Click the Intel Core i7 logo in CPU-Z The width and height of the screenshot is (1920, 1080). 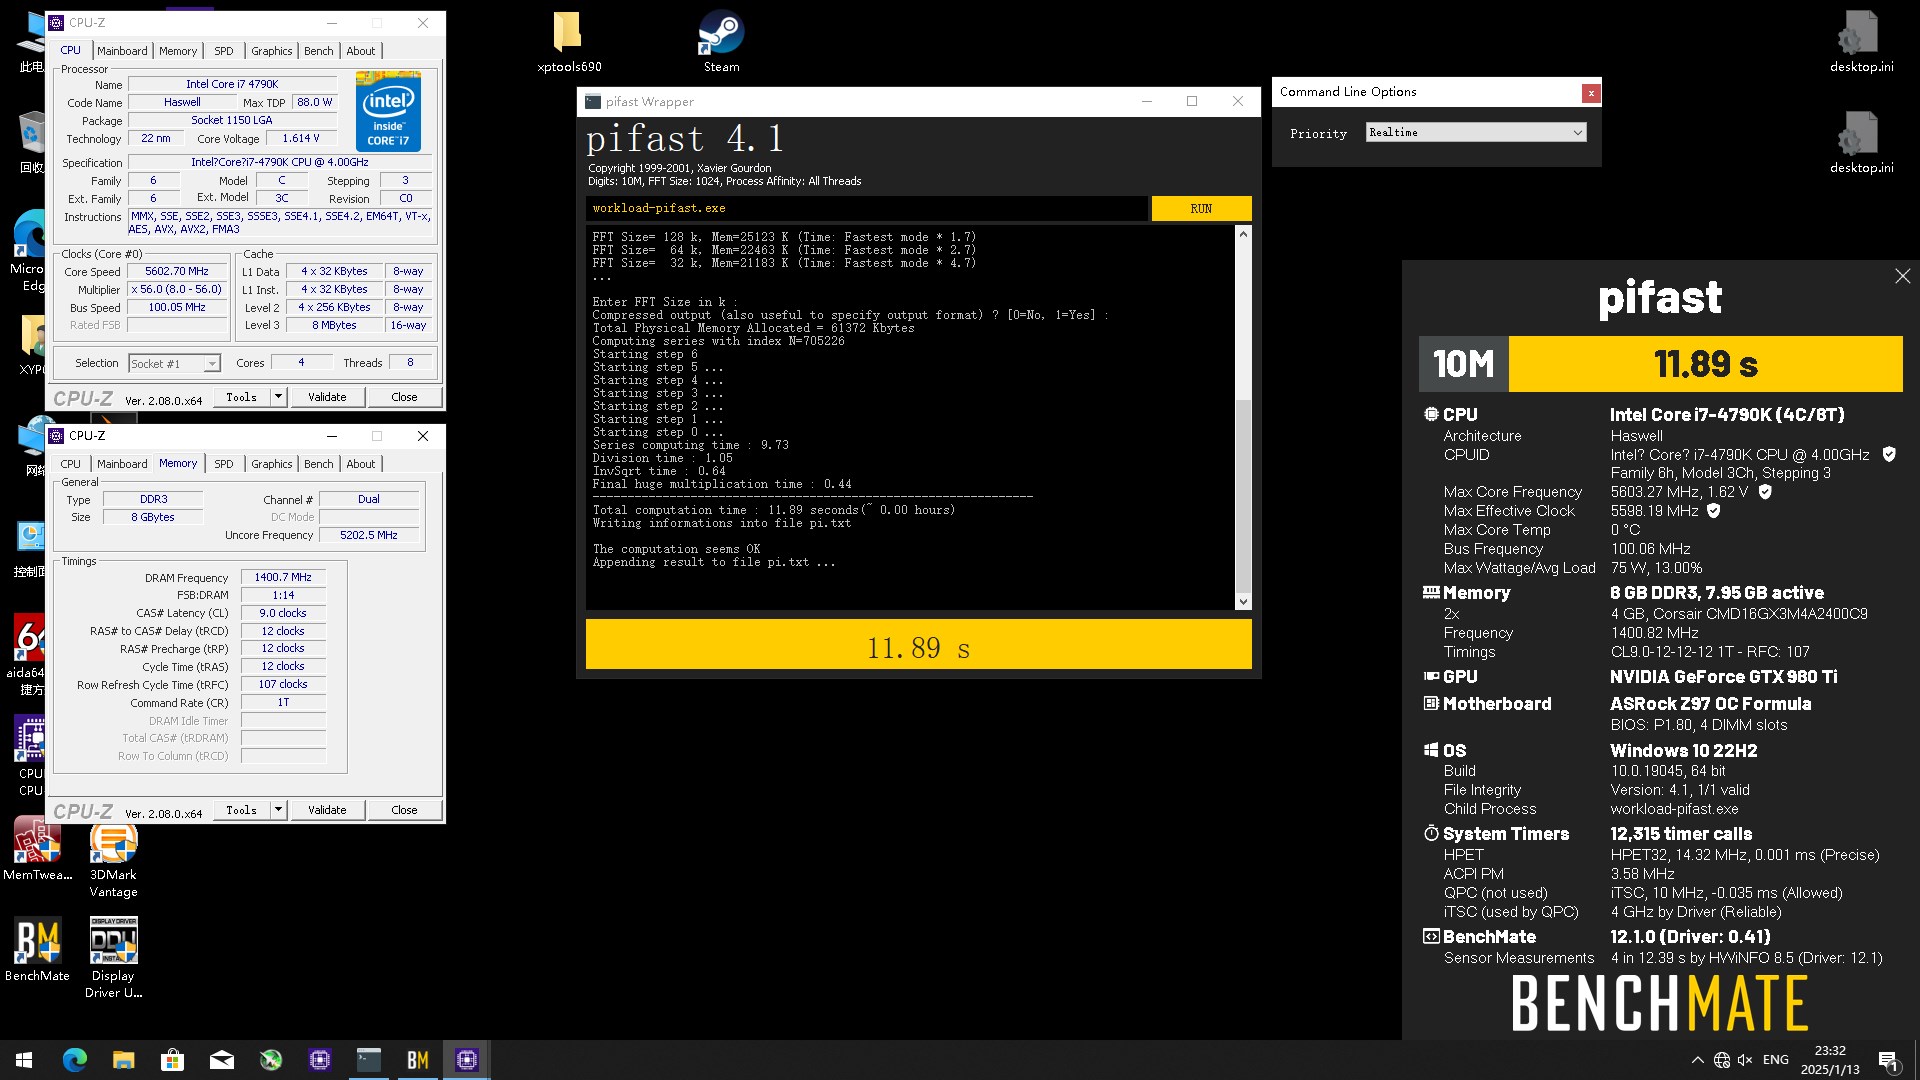point(388,111)
